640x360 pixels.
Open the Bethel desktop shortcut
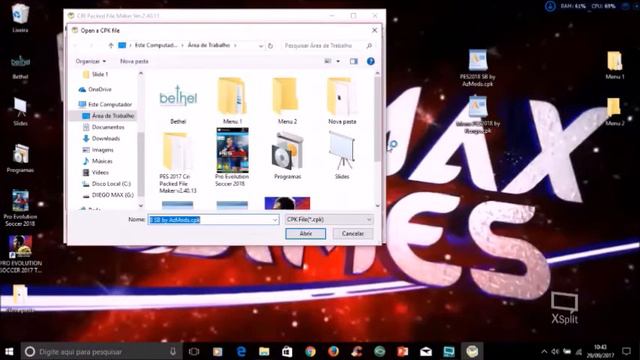(20, 66)
